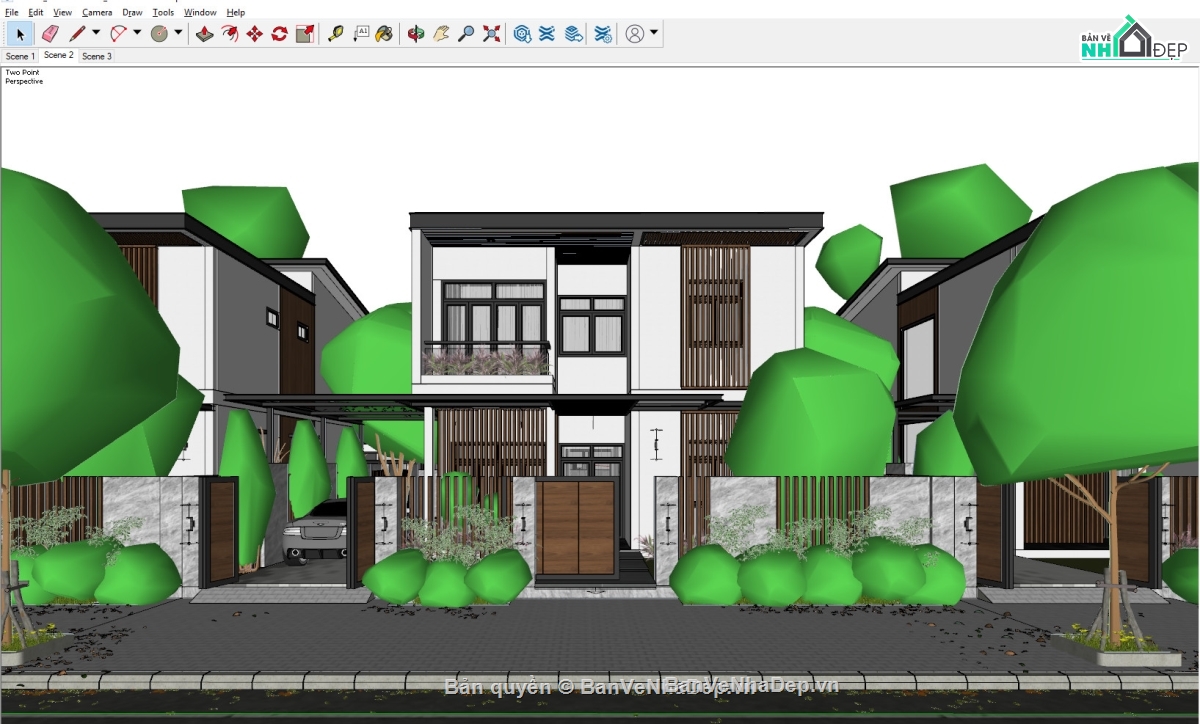Select the Scale tool
Screen dimensions: 1200x724
click(x=305, y=33)
